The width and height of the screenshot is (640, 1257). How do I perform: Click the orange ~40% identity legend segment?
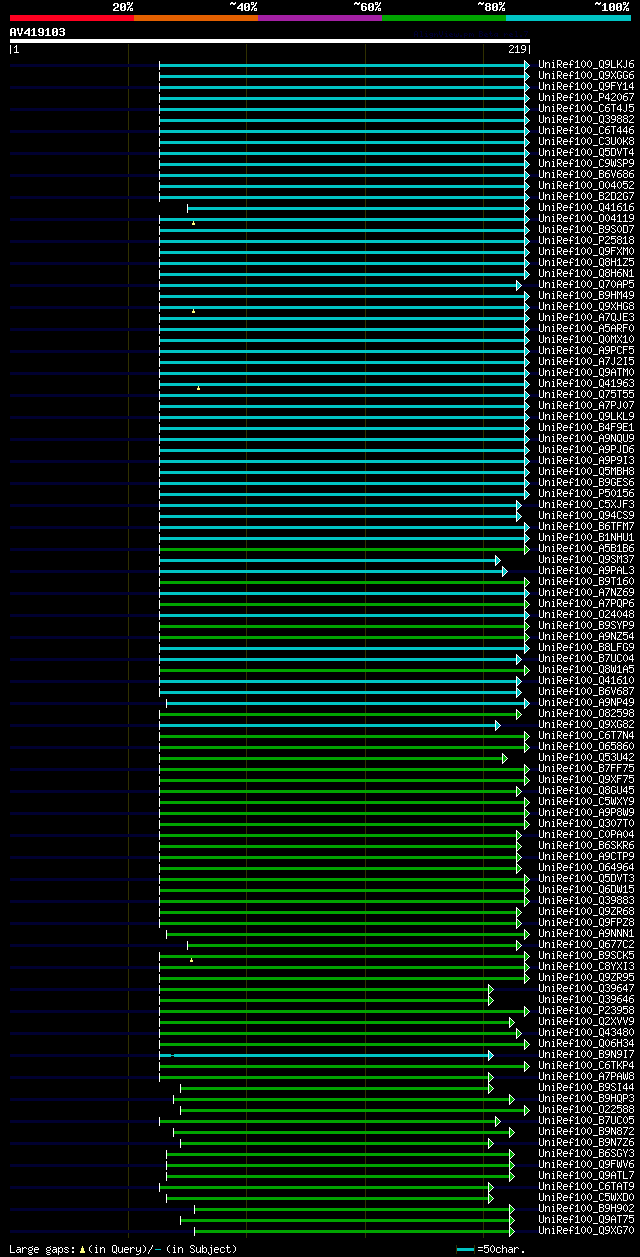[x=196, y=18]
